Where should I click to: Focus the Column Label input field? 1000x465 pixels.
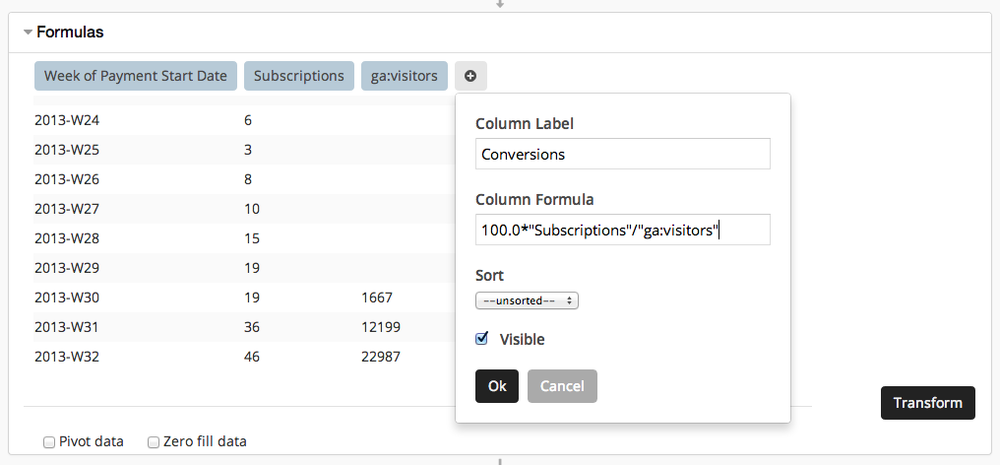coord(622,154)
